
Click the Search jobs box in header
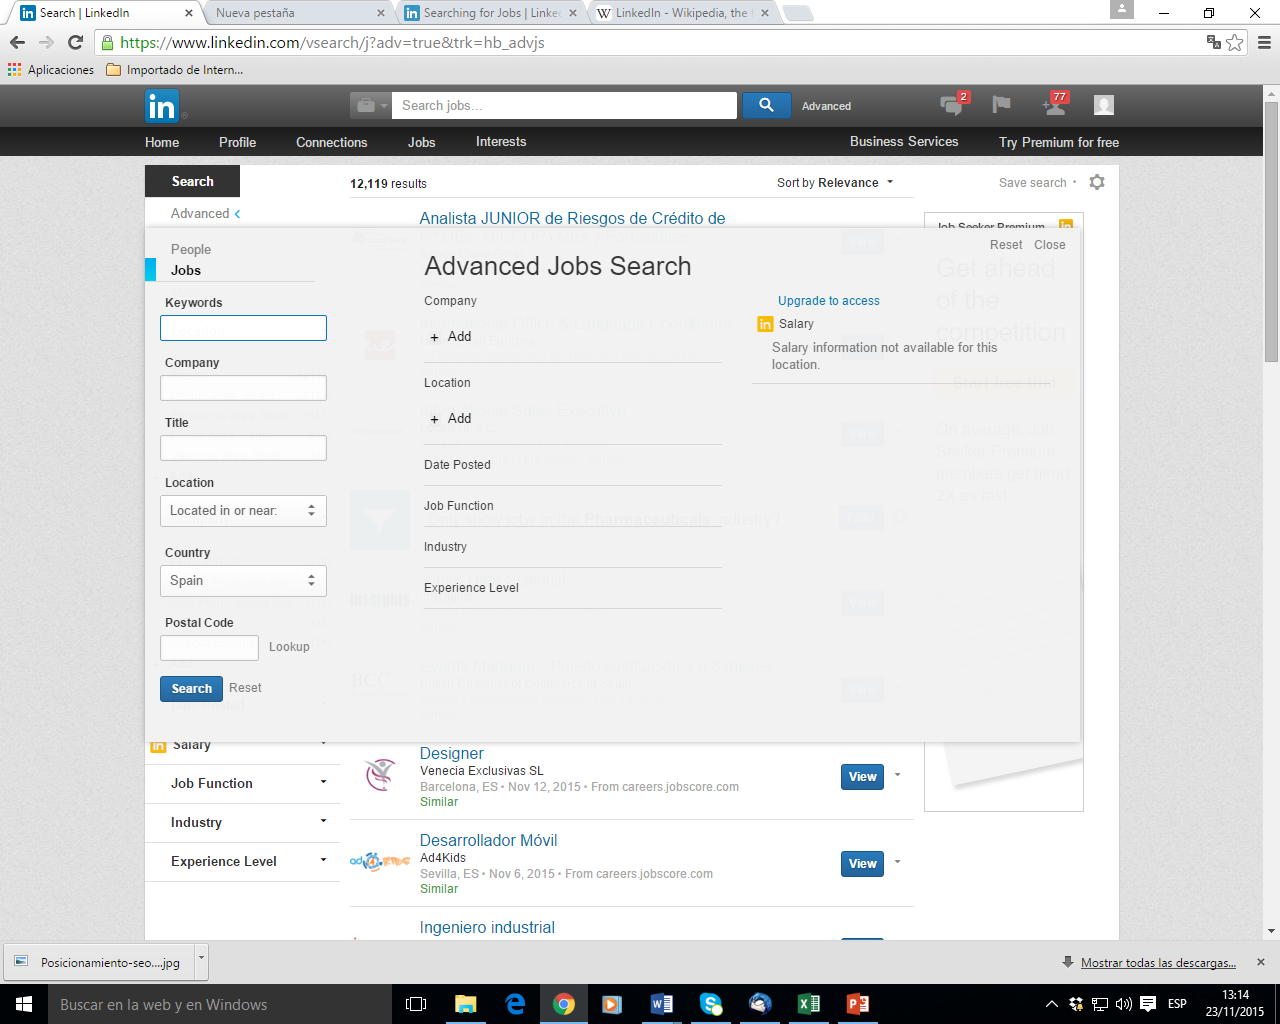564,106
